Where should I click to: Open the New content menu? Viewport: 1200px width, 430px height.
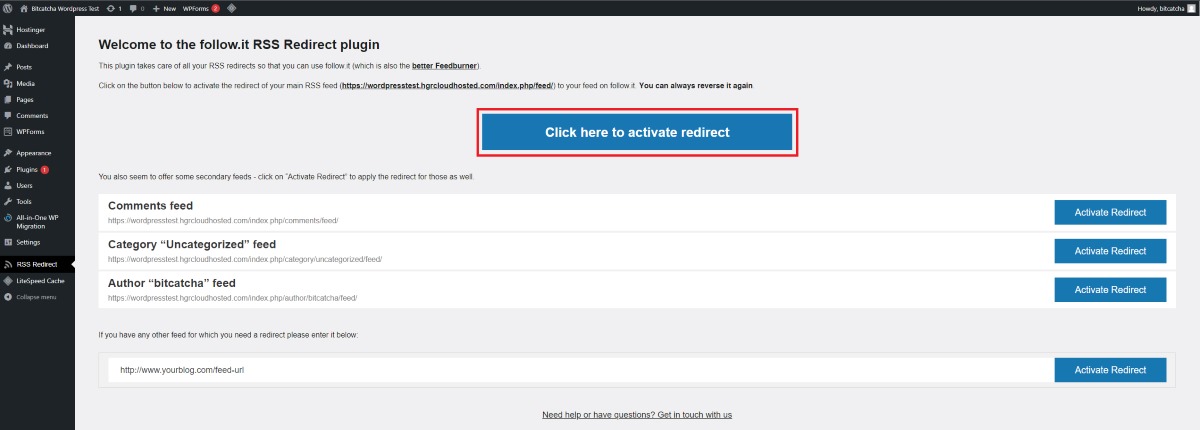164,8
